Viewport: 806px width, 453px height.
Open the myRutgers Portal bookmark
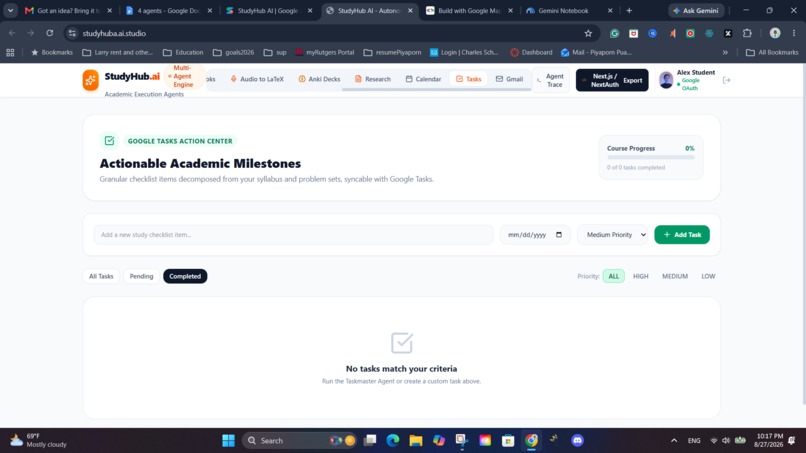pos(325,52)
